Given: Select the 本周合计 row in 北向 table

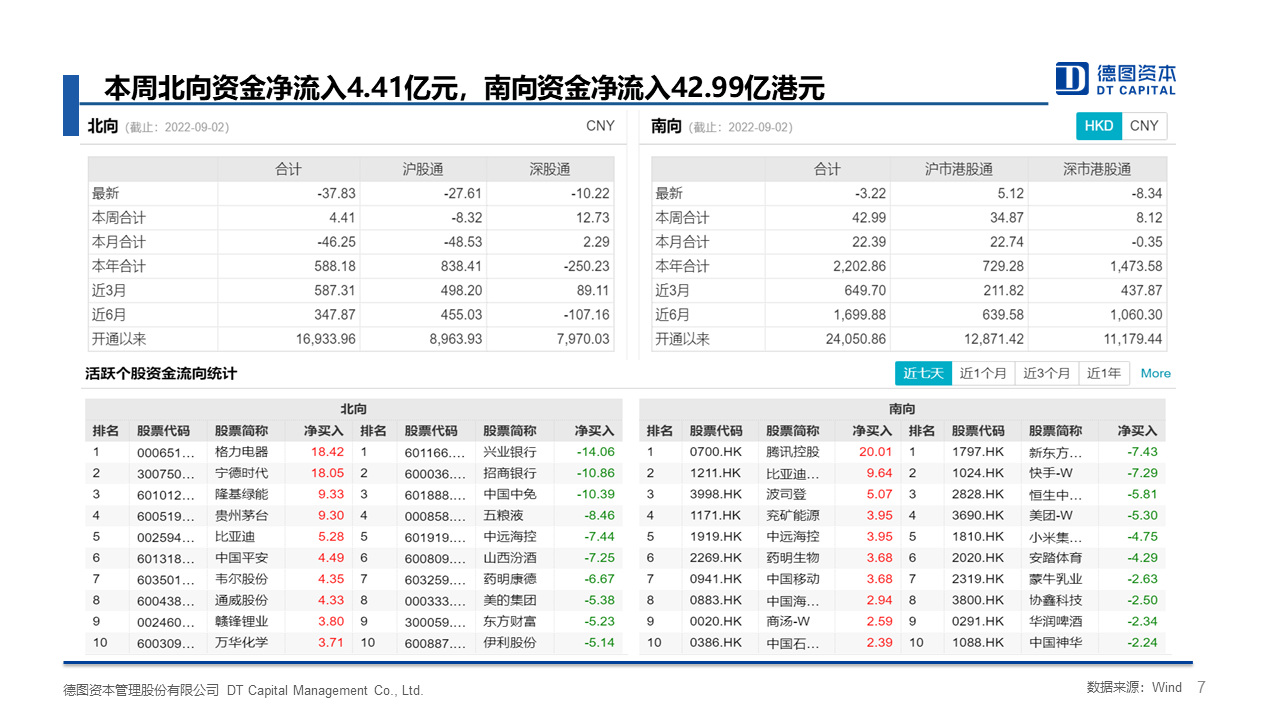Looking at the screenshot, I should coord(351,218).
